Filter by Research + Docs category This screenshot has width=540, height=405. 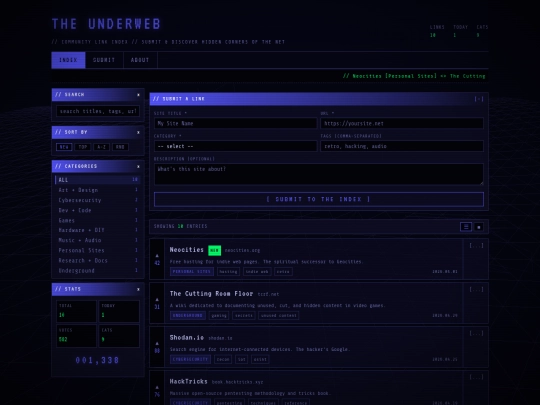tap(98, 260)
